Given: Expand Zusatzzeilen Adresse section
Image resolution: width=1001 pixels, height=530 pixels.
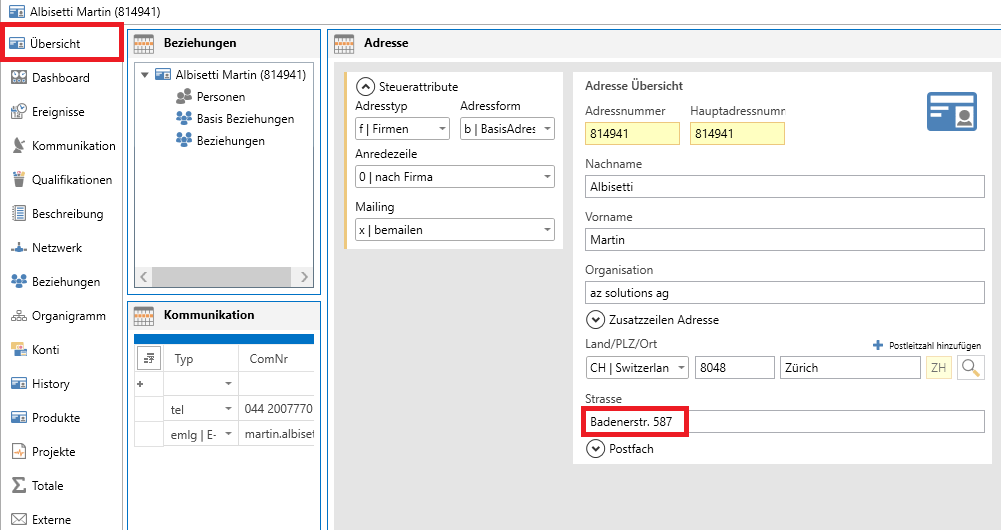Looking at the screenshot, I should 595,320.
